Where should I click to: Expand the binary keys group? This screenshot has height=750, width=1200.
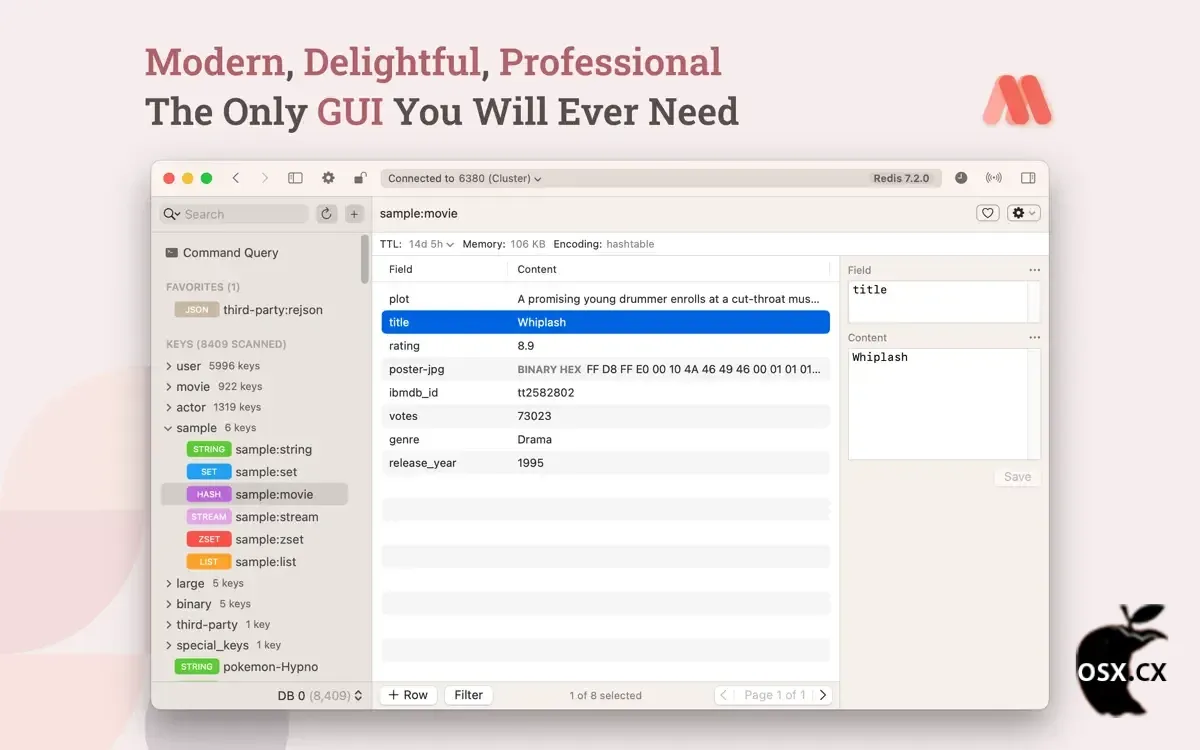pyautogui.click(x=168, y=604)
